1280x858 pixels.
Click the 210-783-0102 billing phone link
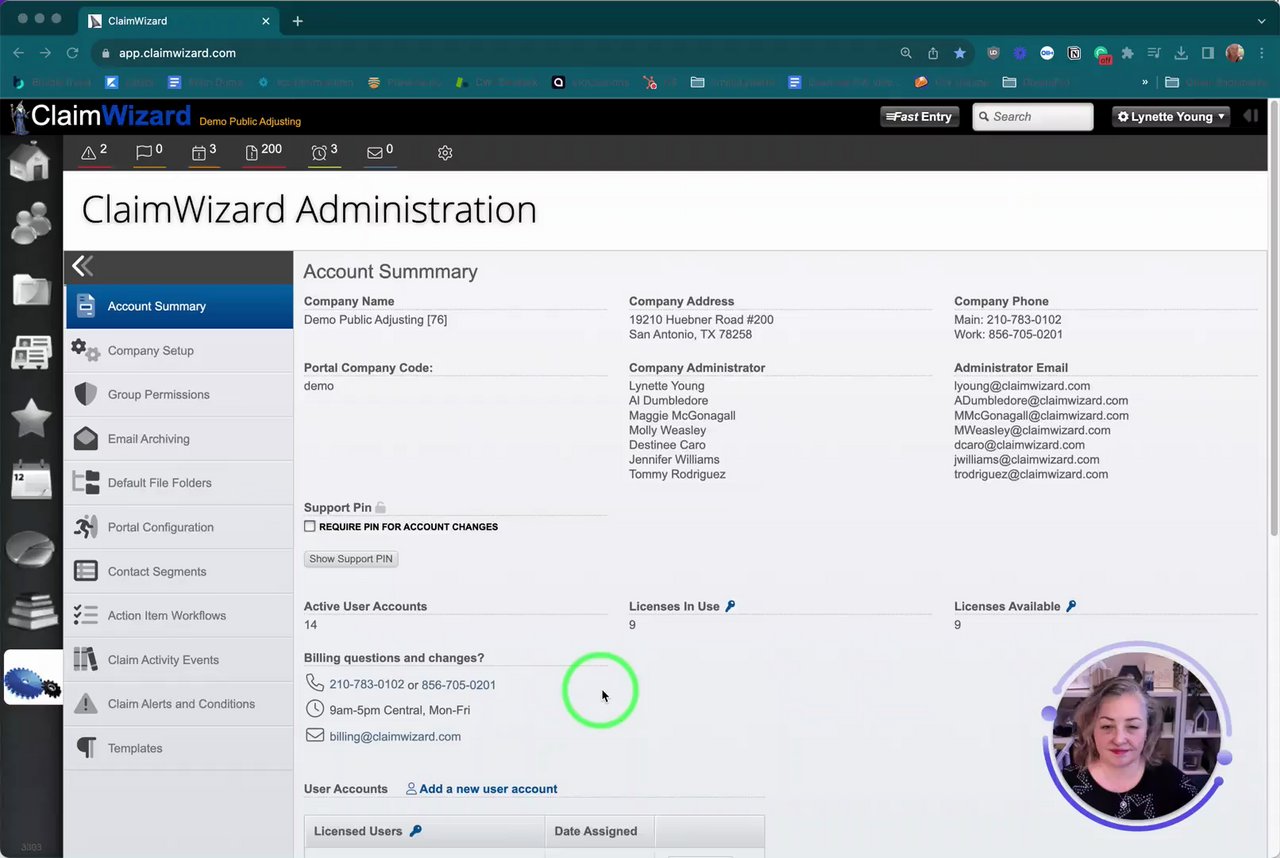(367, 685)
